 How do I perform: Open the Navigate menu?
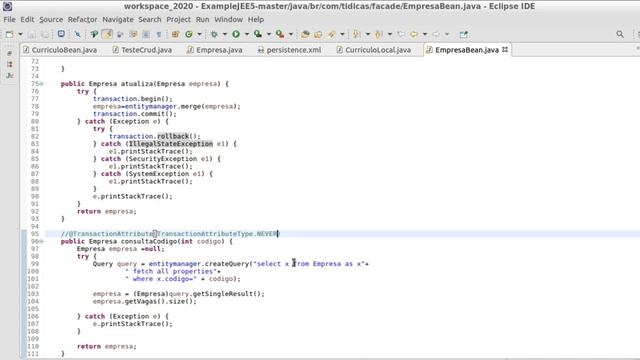(x=118, y=20)
